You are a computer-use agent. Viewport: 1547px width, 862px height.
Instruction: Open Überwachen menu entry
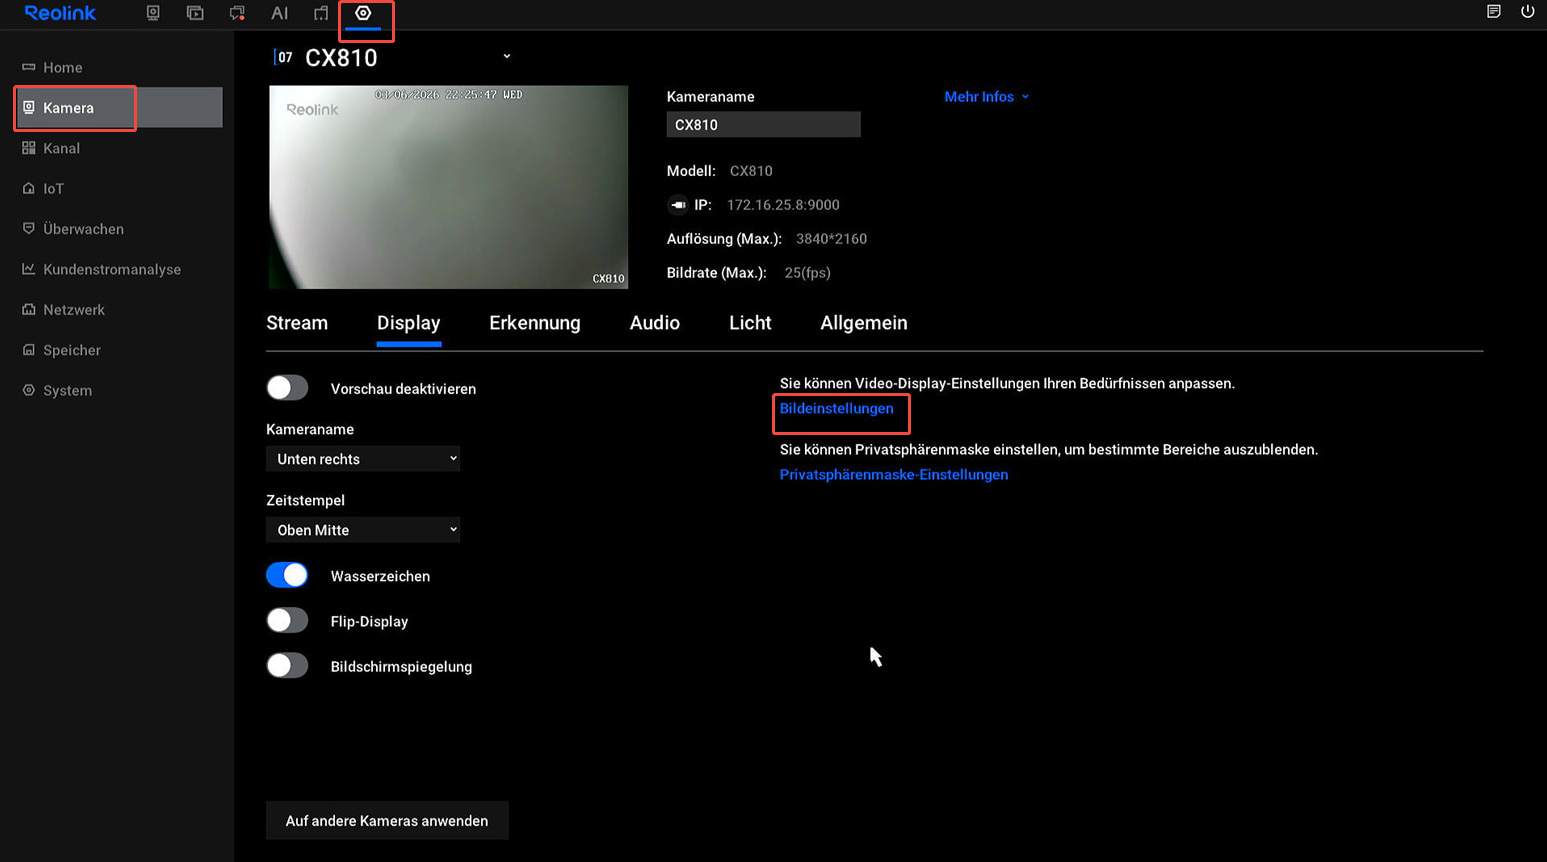click(118, 228)
